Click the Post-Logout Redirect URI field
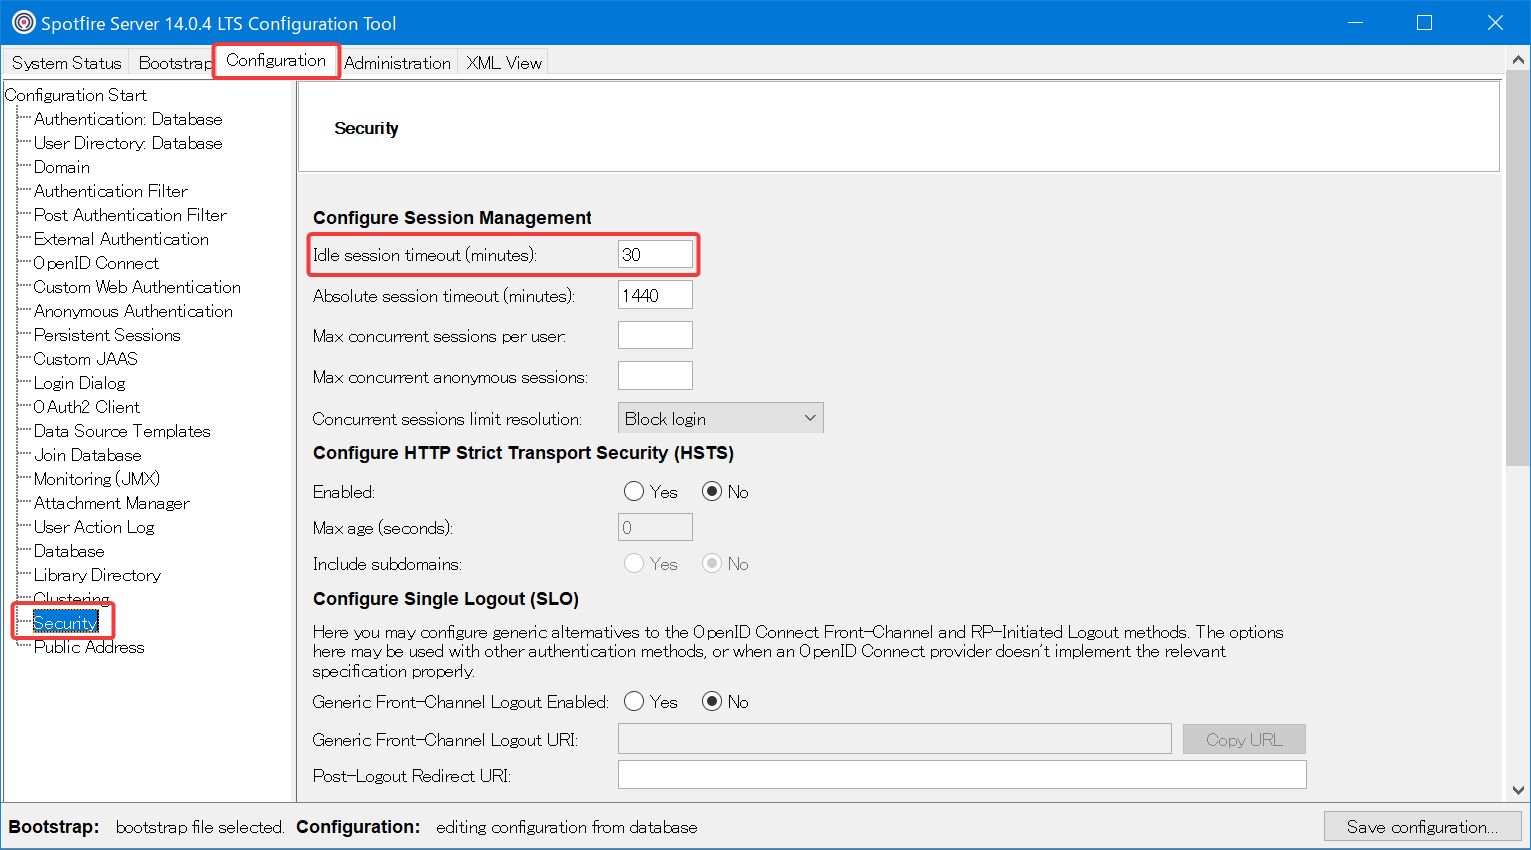This screenshot has height=850, width=1531. tap(961, 775)
